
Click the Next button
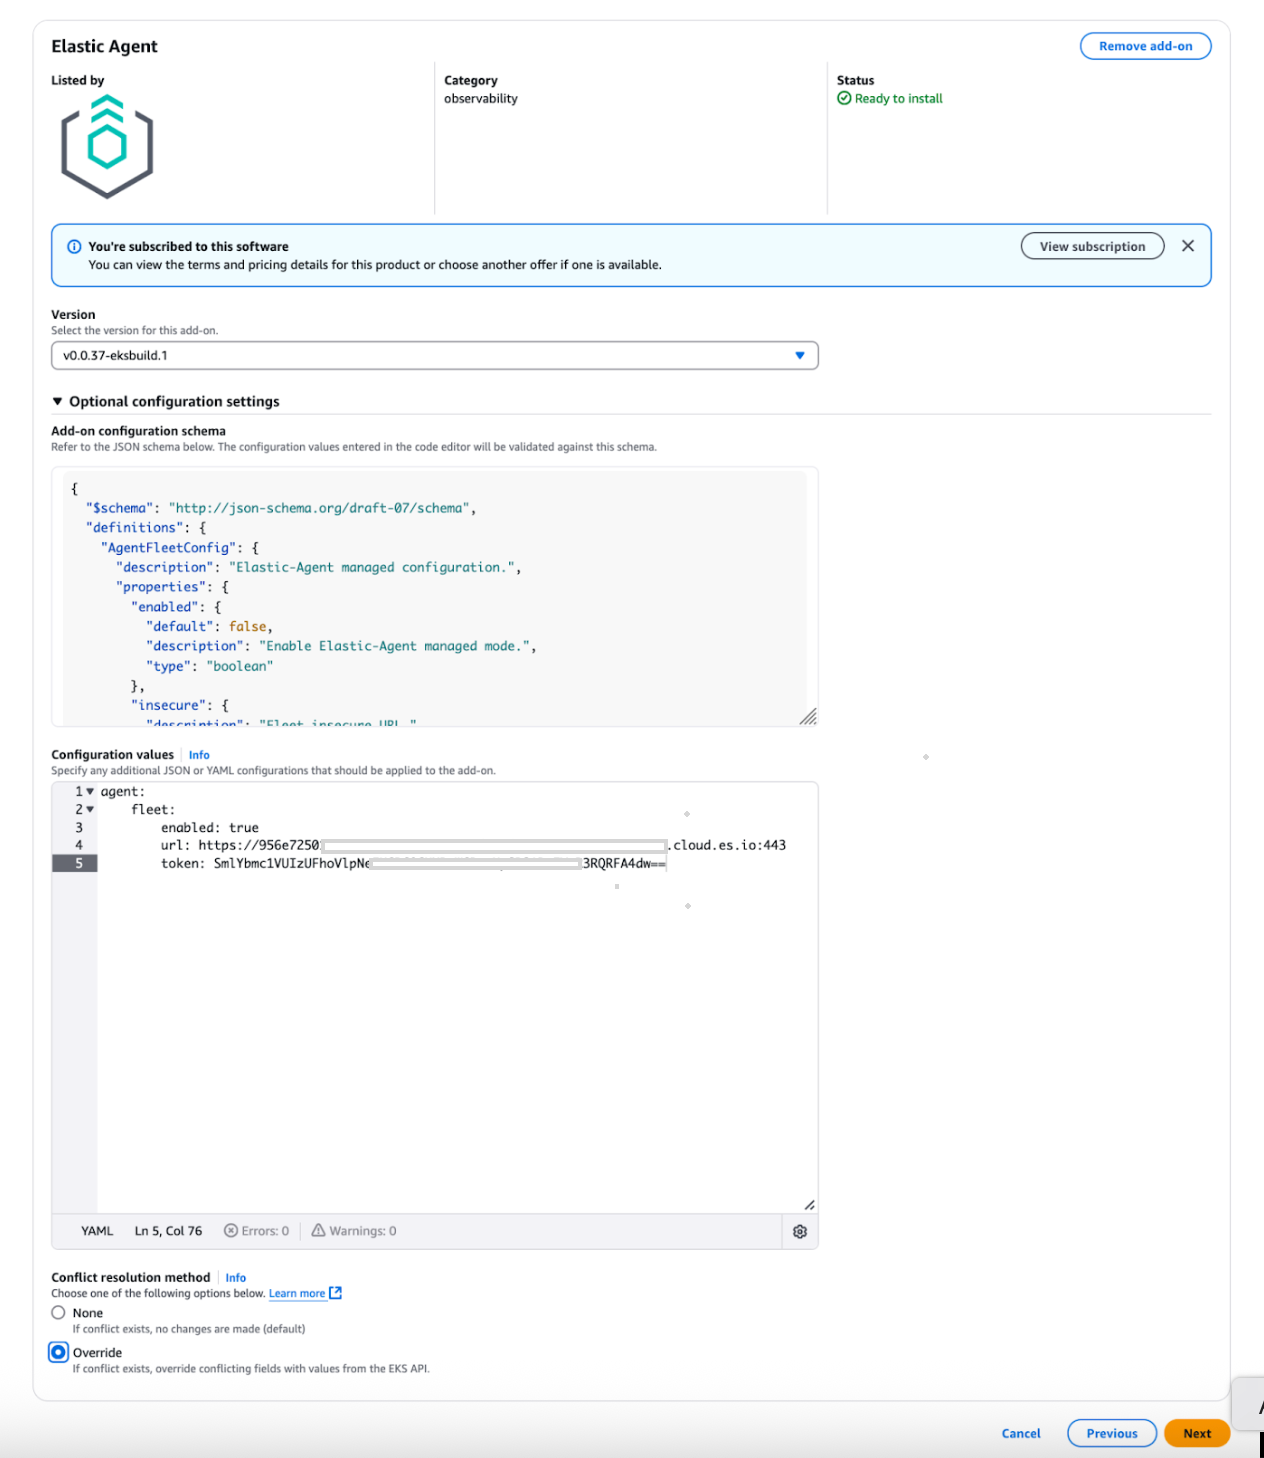(1197, 1433)
